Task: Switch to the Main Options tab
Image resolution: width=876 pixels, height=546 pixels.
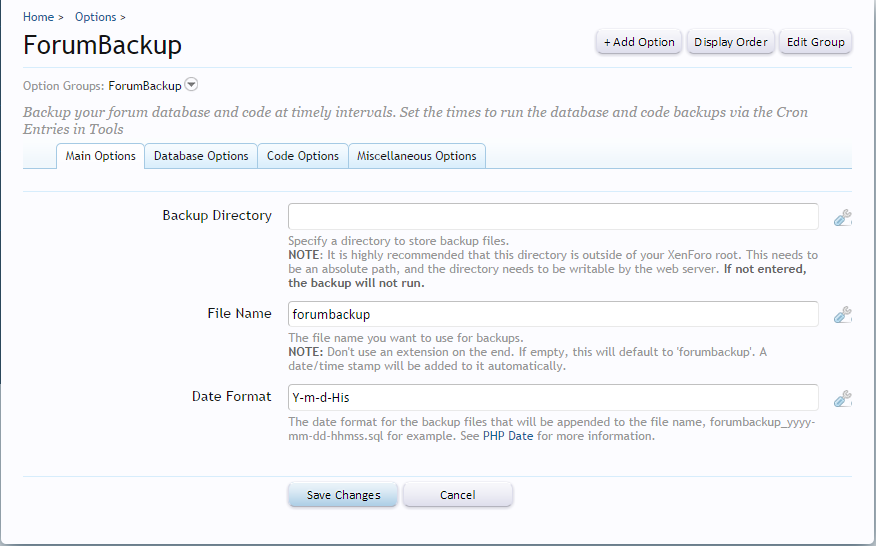Action: click(100, 156)
